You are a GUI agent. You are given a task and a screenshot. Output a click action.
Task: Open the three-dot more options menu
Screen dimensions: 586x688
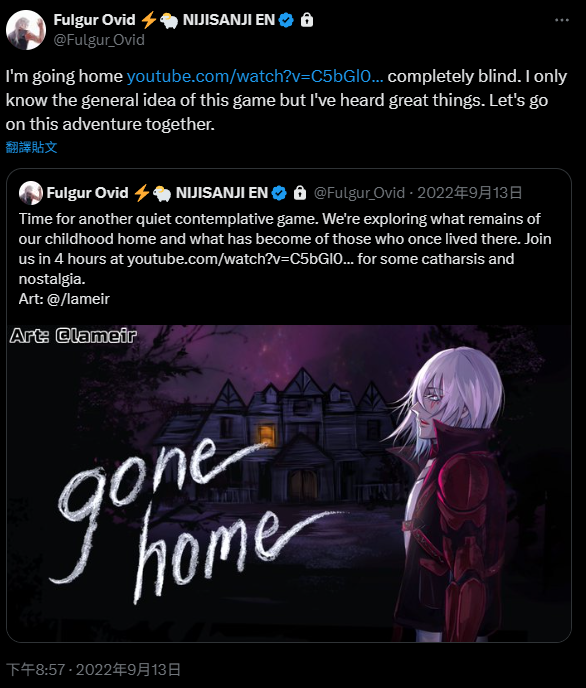click(562, 20)
